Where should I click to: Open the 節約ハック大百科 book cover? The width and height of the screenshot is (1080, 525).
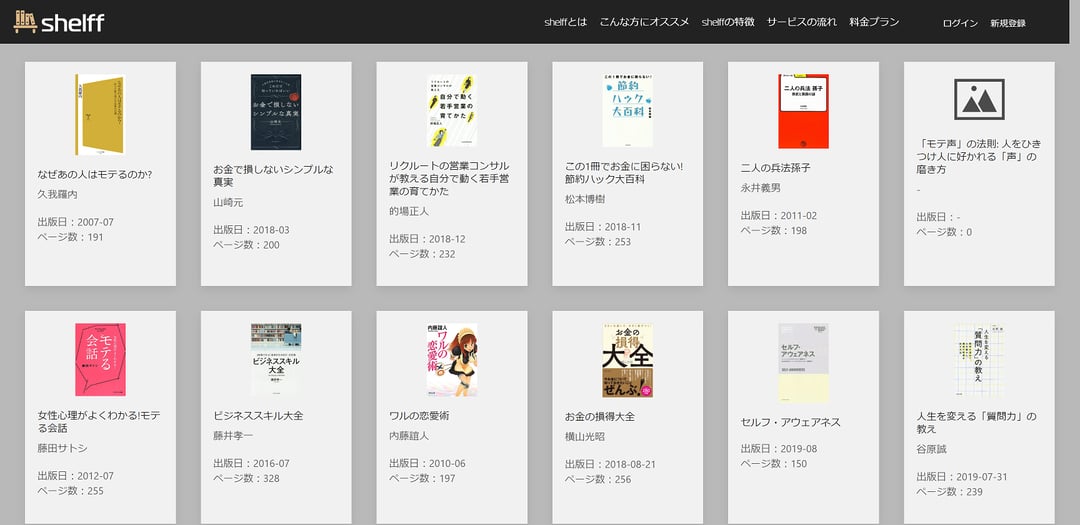pos(627,111)
